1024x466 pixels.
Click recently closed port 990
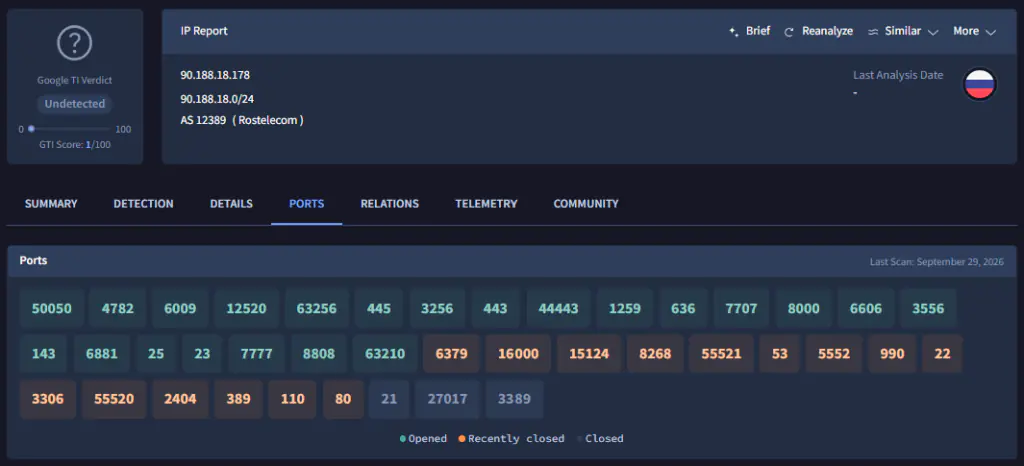click(x=892, y=354)
